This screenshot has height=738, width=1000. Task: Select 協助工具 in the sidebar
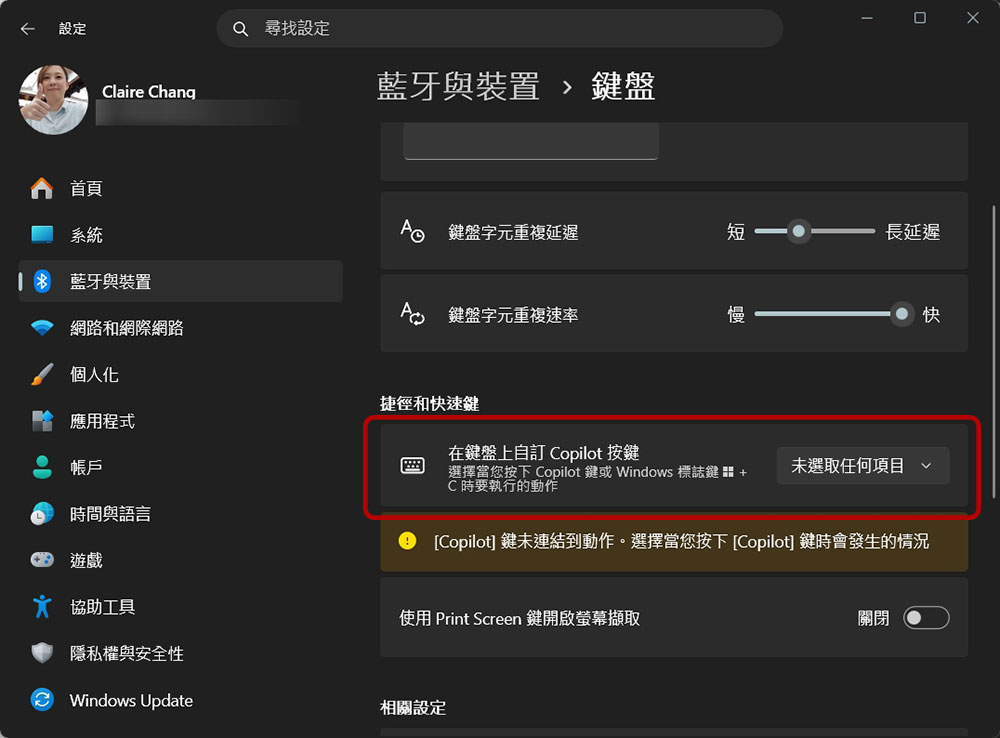click(x=180, y=607)
